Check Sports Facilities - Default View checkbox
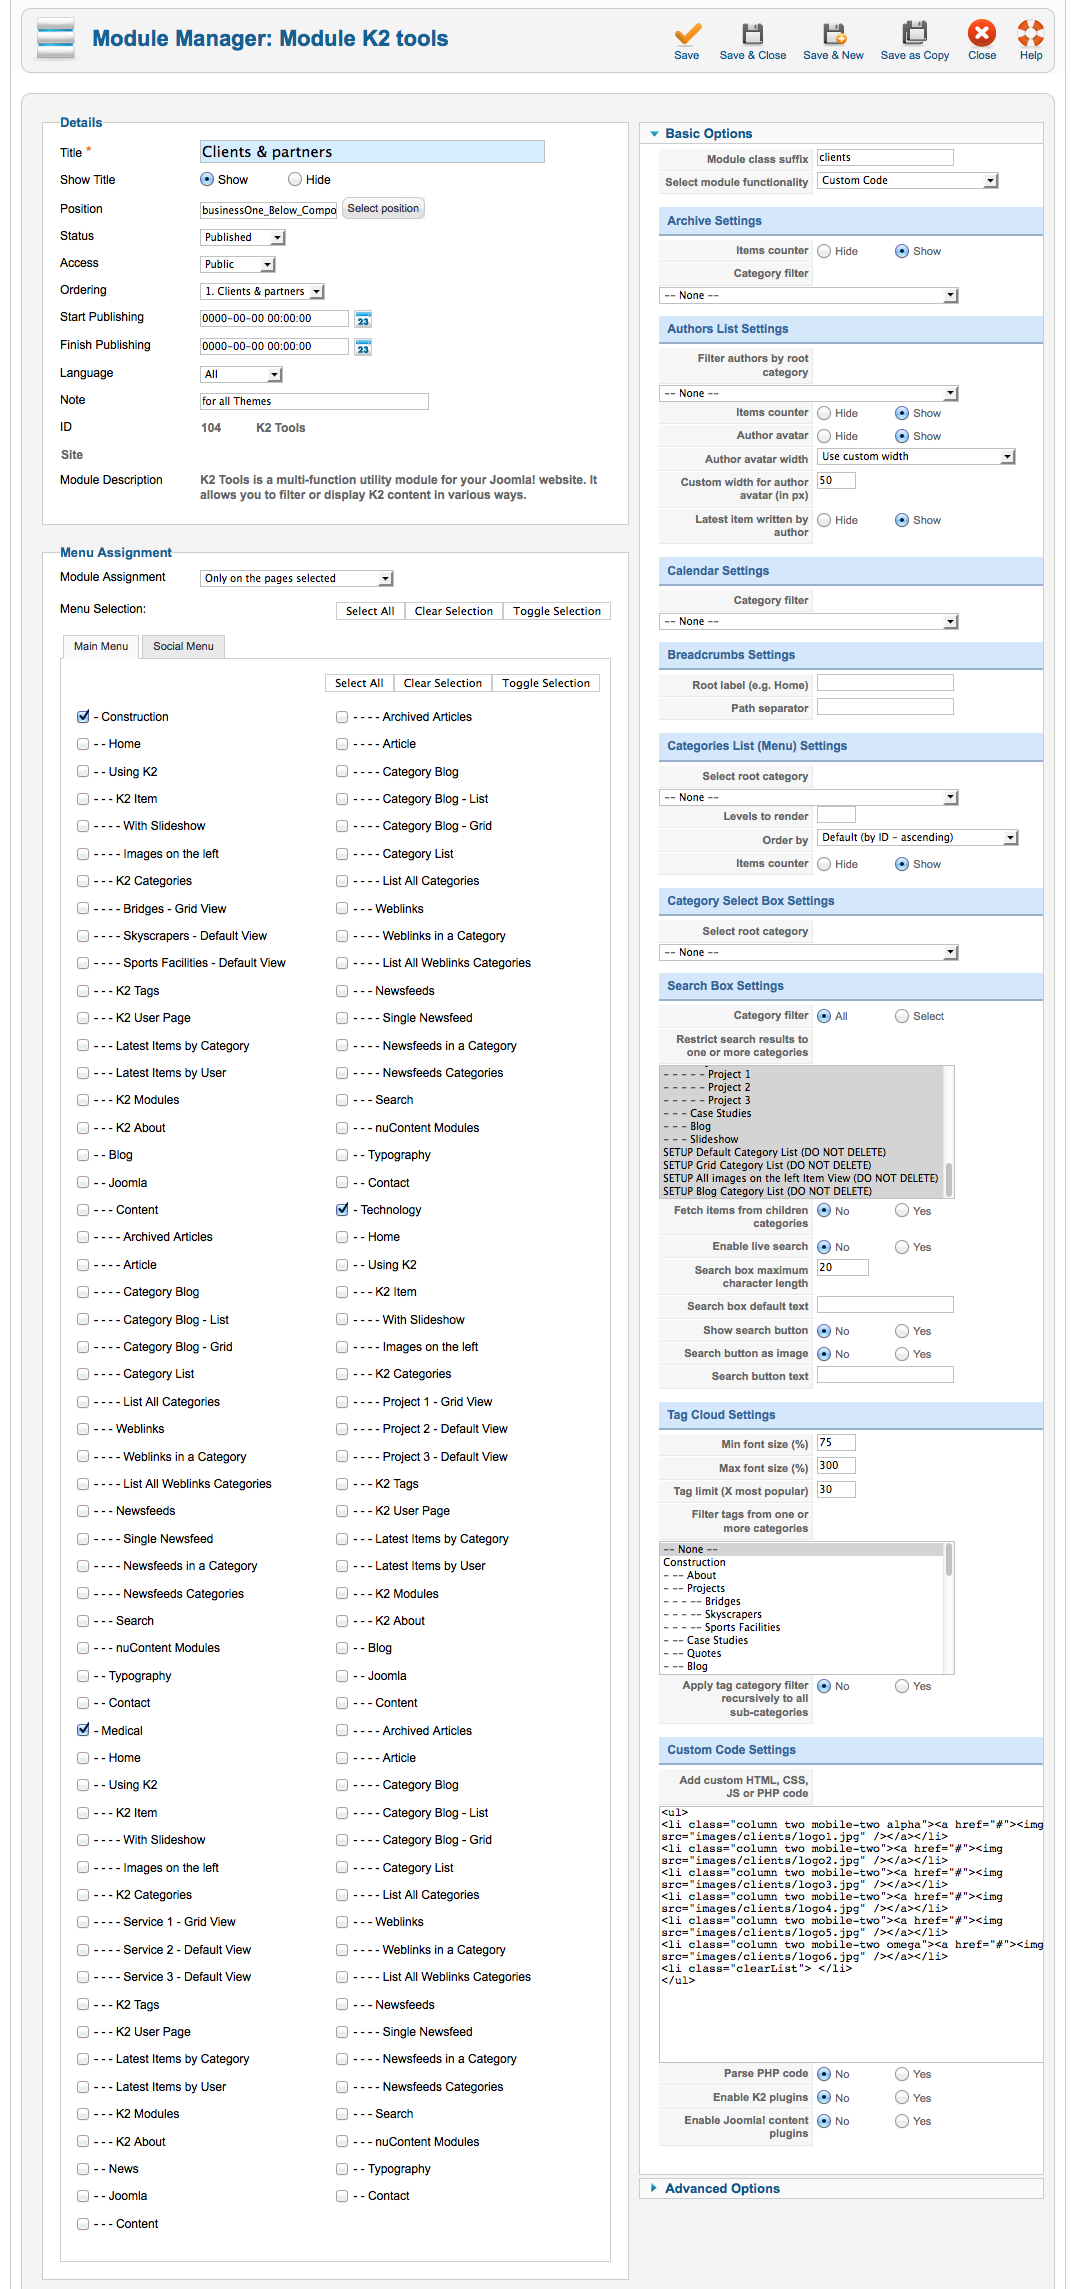This screenshot has width=1076, height=2289. 83,963
